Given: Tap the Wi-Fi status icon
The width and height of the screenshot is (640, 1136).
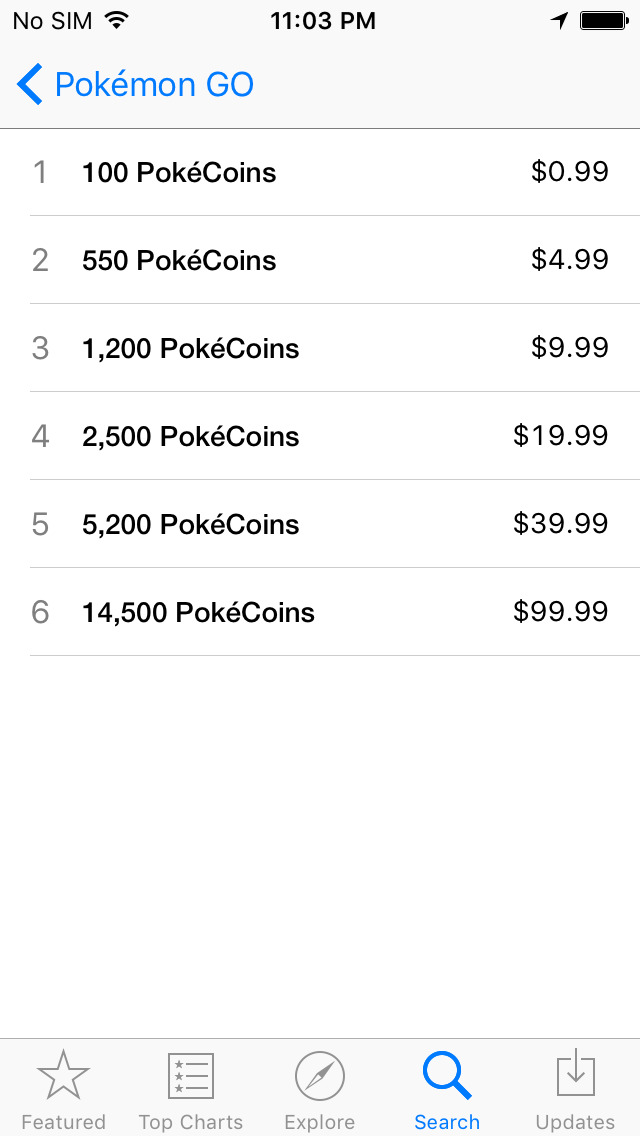Looking at the screenshot, I should click(116, 20).
